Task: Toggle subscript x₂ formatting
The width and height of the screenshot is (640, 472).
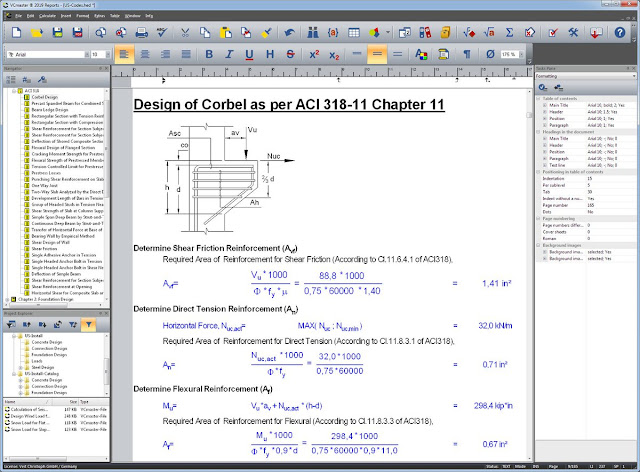Action: [x=334, y=54]
